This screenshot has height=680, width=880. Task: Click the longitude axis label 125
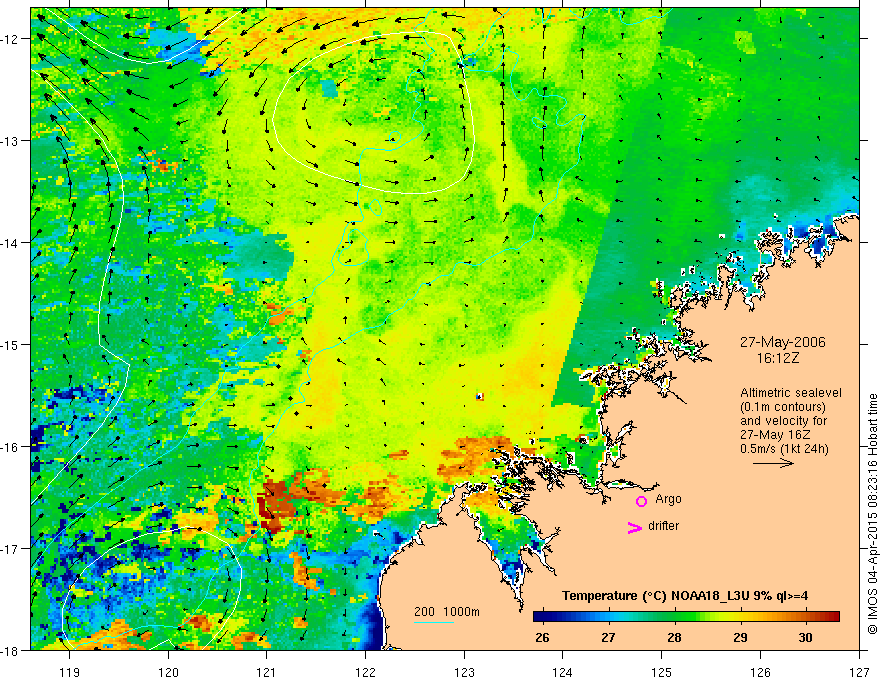pos(662,672)
